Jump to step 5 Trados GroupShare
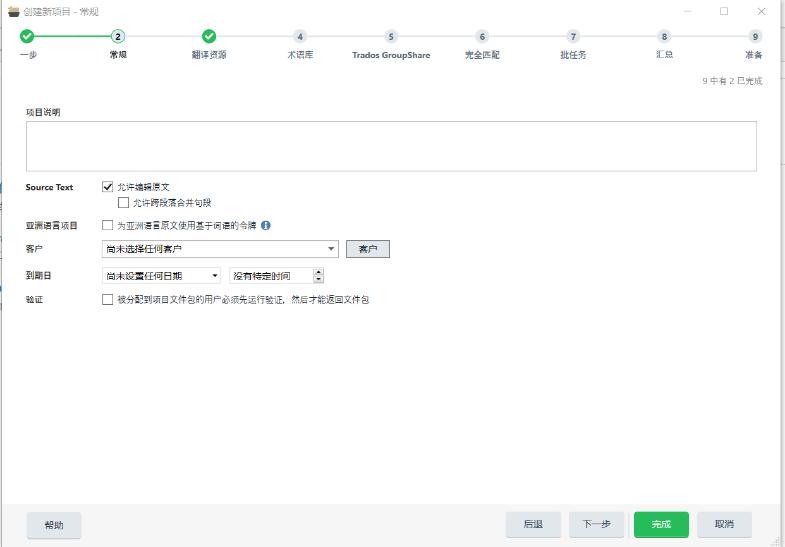The height and width of the screenshot is (547, 785). [x=391, y=36]
